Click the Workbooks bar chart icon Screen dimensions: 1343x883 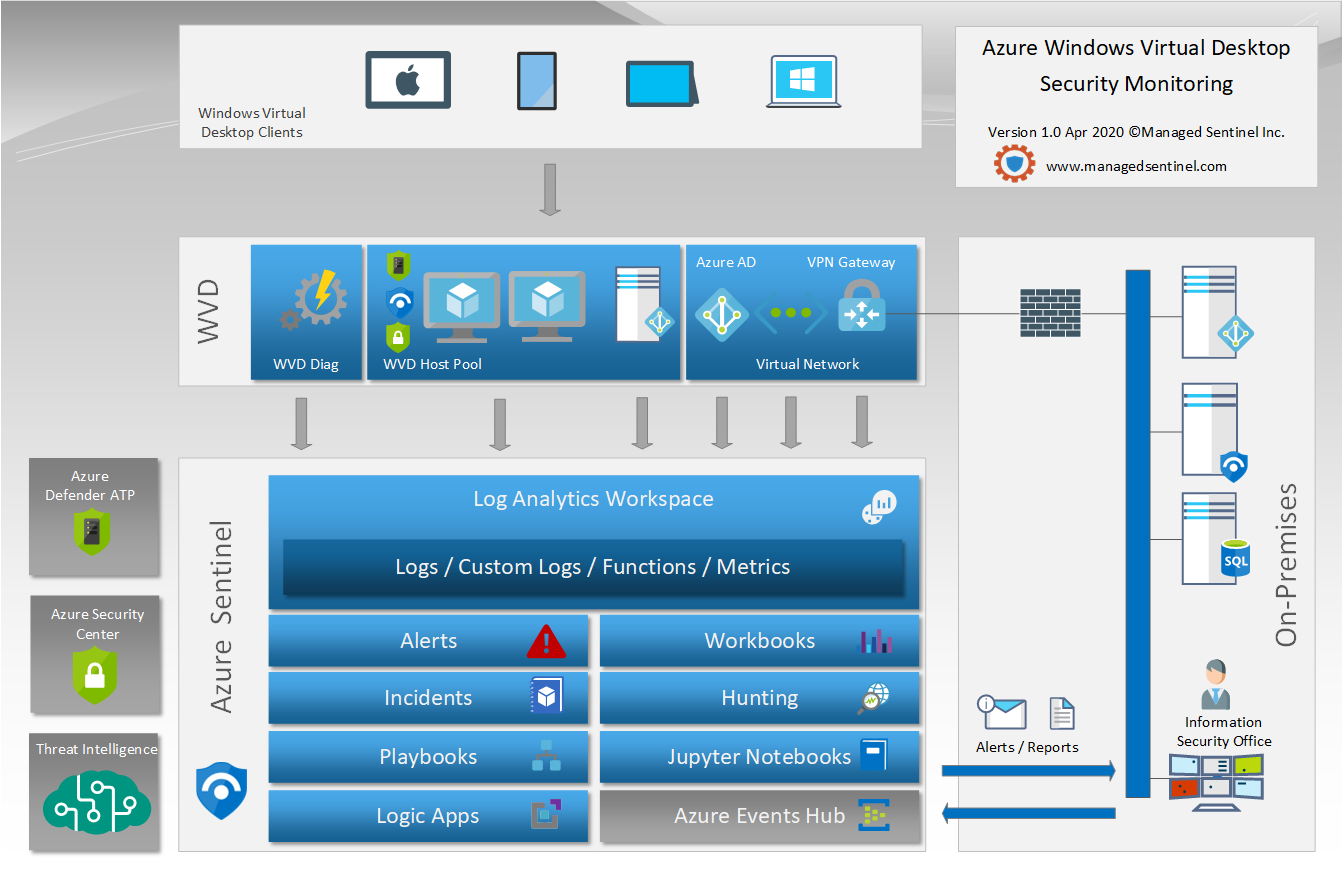click(x=876, y=642)
